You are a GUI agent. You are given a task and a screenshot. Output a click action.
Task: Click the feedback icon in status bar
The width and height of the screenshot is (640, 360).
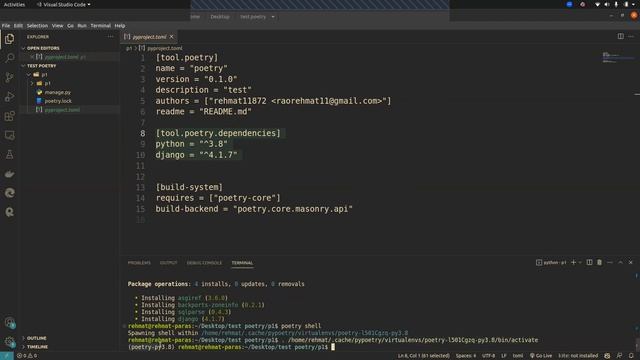tap(619, 356)
